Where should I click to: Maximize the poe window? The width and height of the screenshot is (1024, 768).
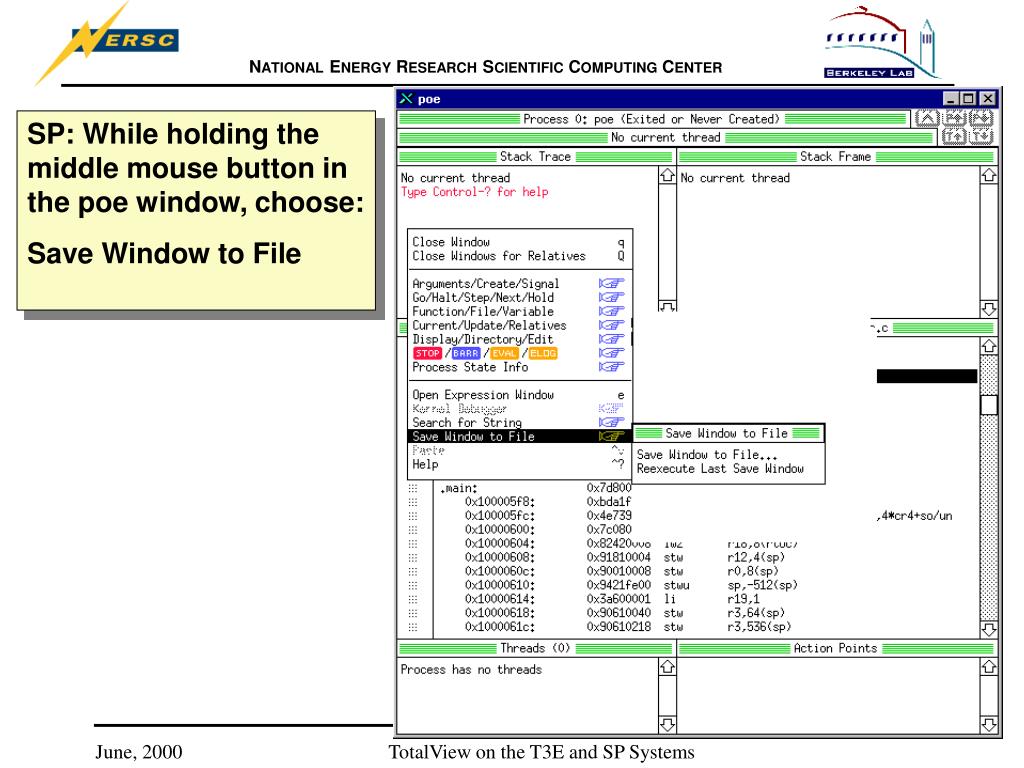tap(968, 99)
